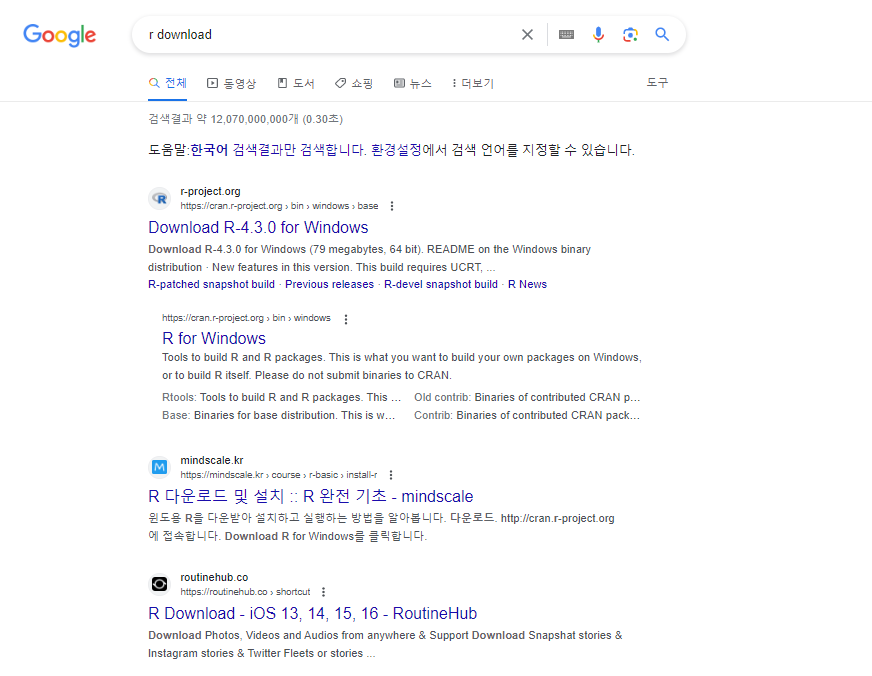This screenshot has height=676, width=872.
Task: Switch to the 도서 (Books) tab
Action: click(x=296, y=83)
